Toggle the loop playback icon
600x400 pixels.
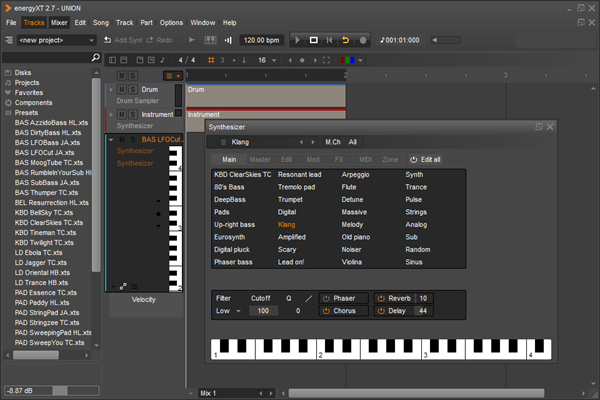(346, 40)
